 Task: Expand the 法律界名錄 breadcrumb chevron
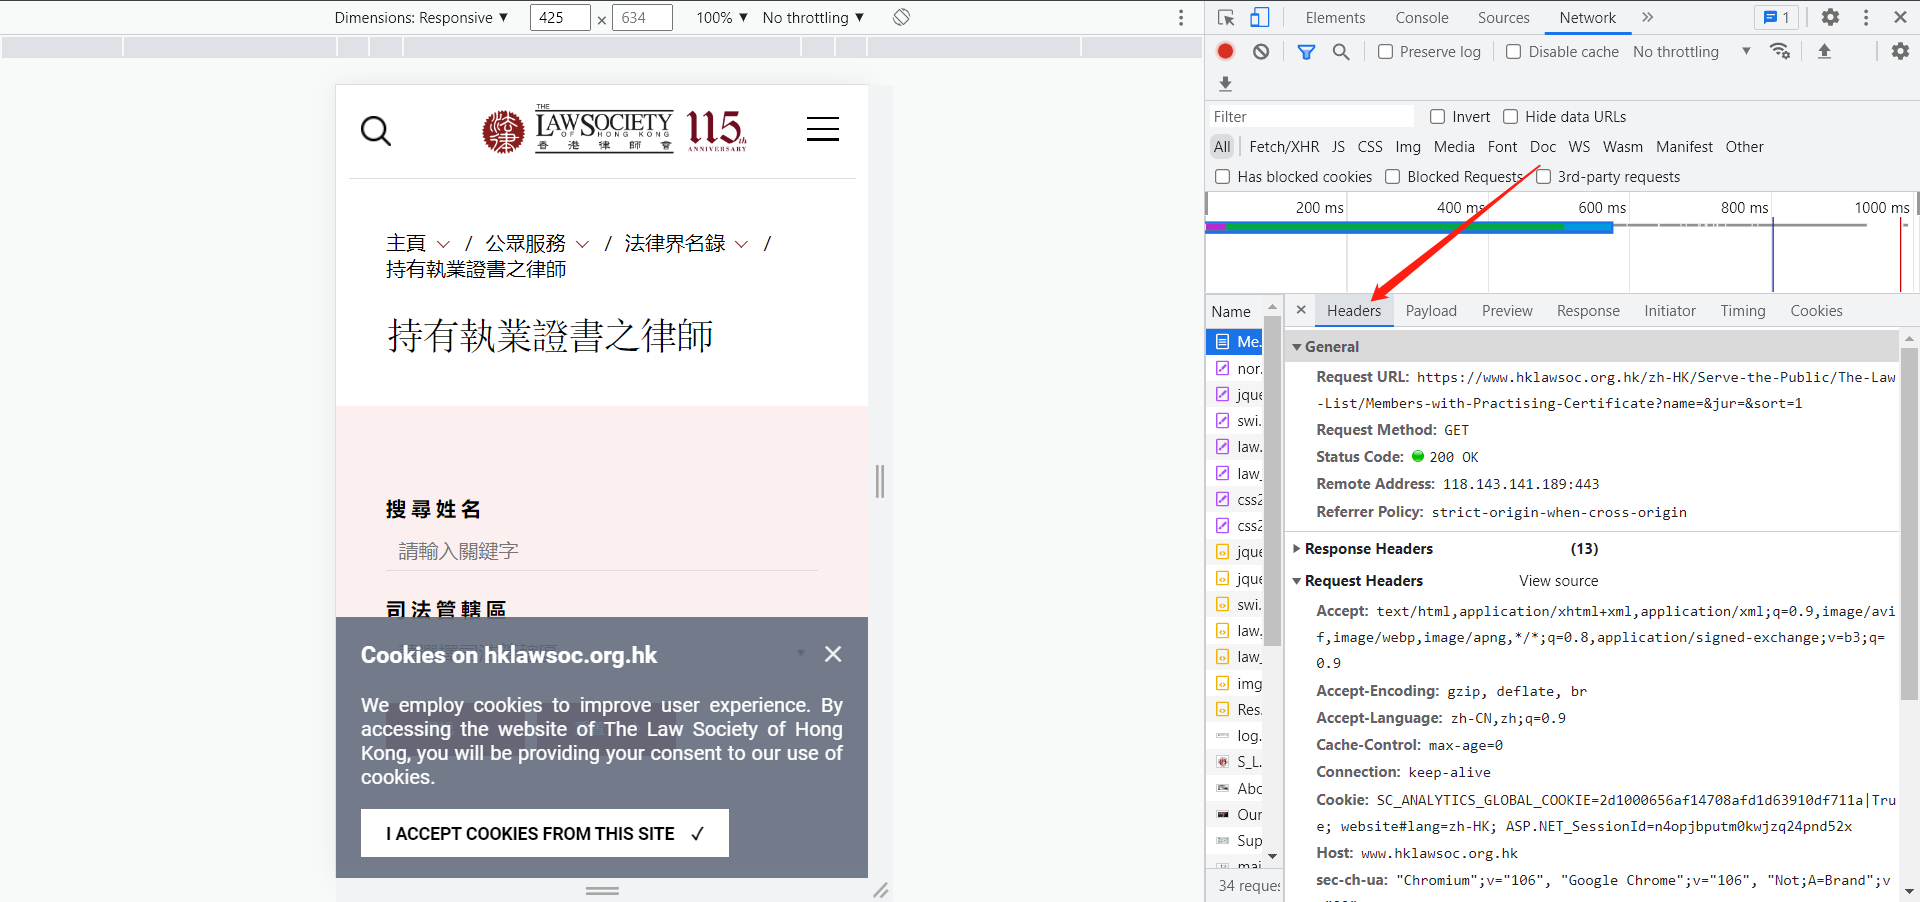coord(741,244)
